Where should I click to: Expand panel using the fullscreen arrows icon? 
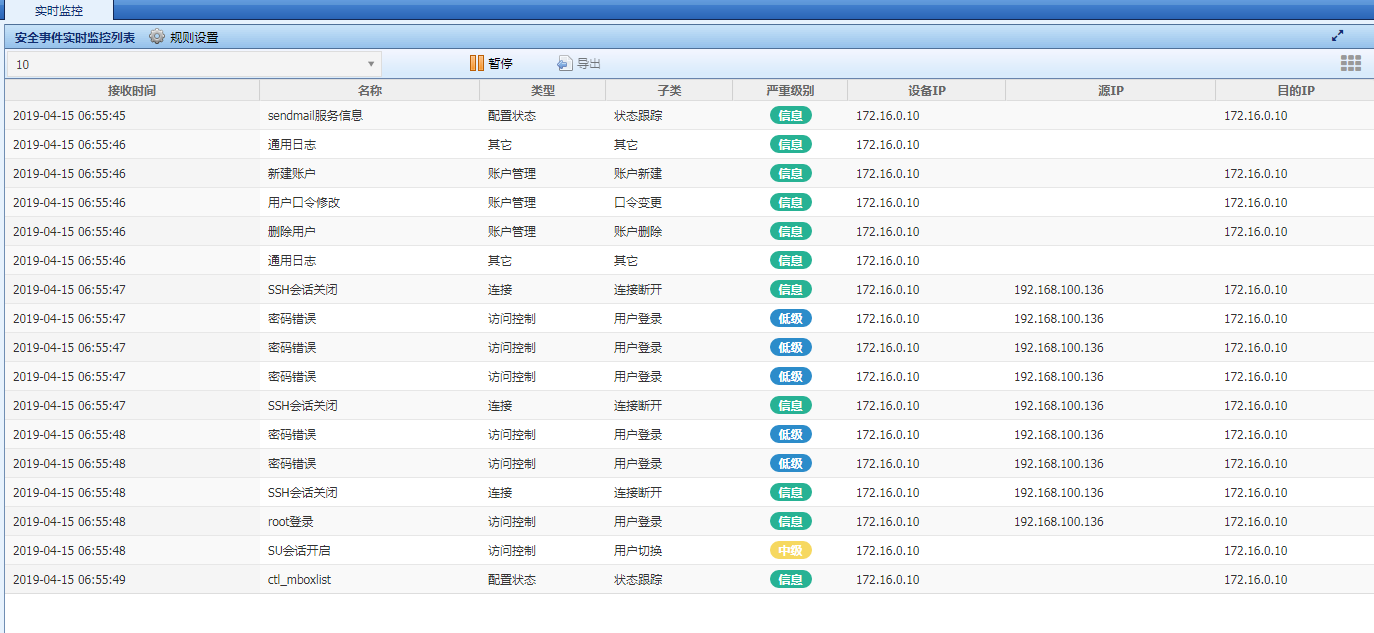1337,36
